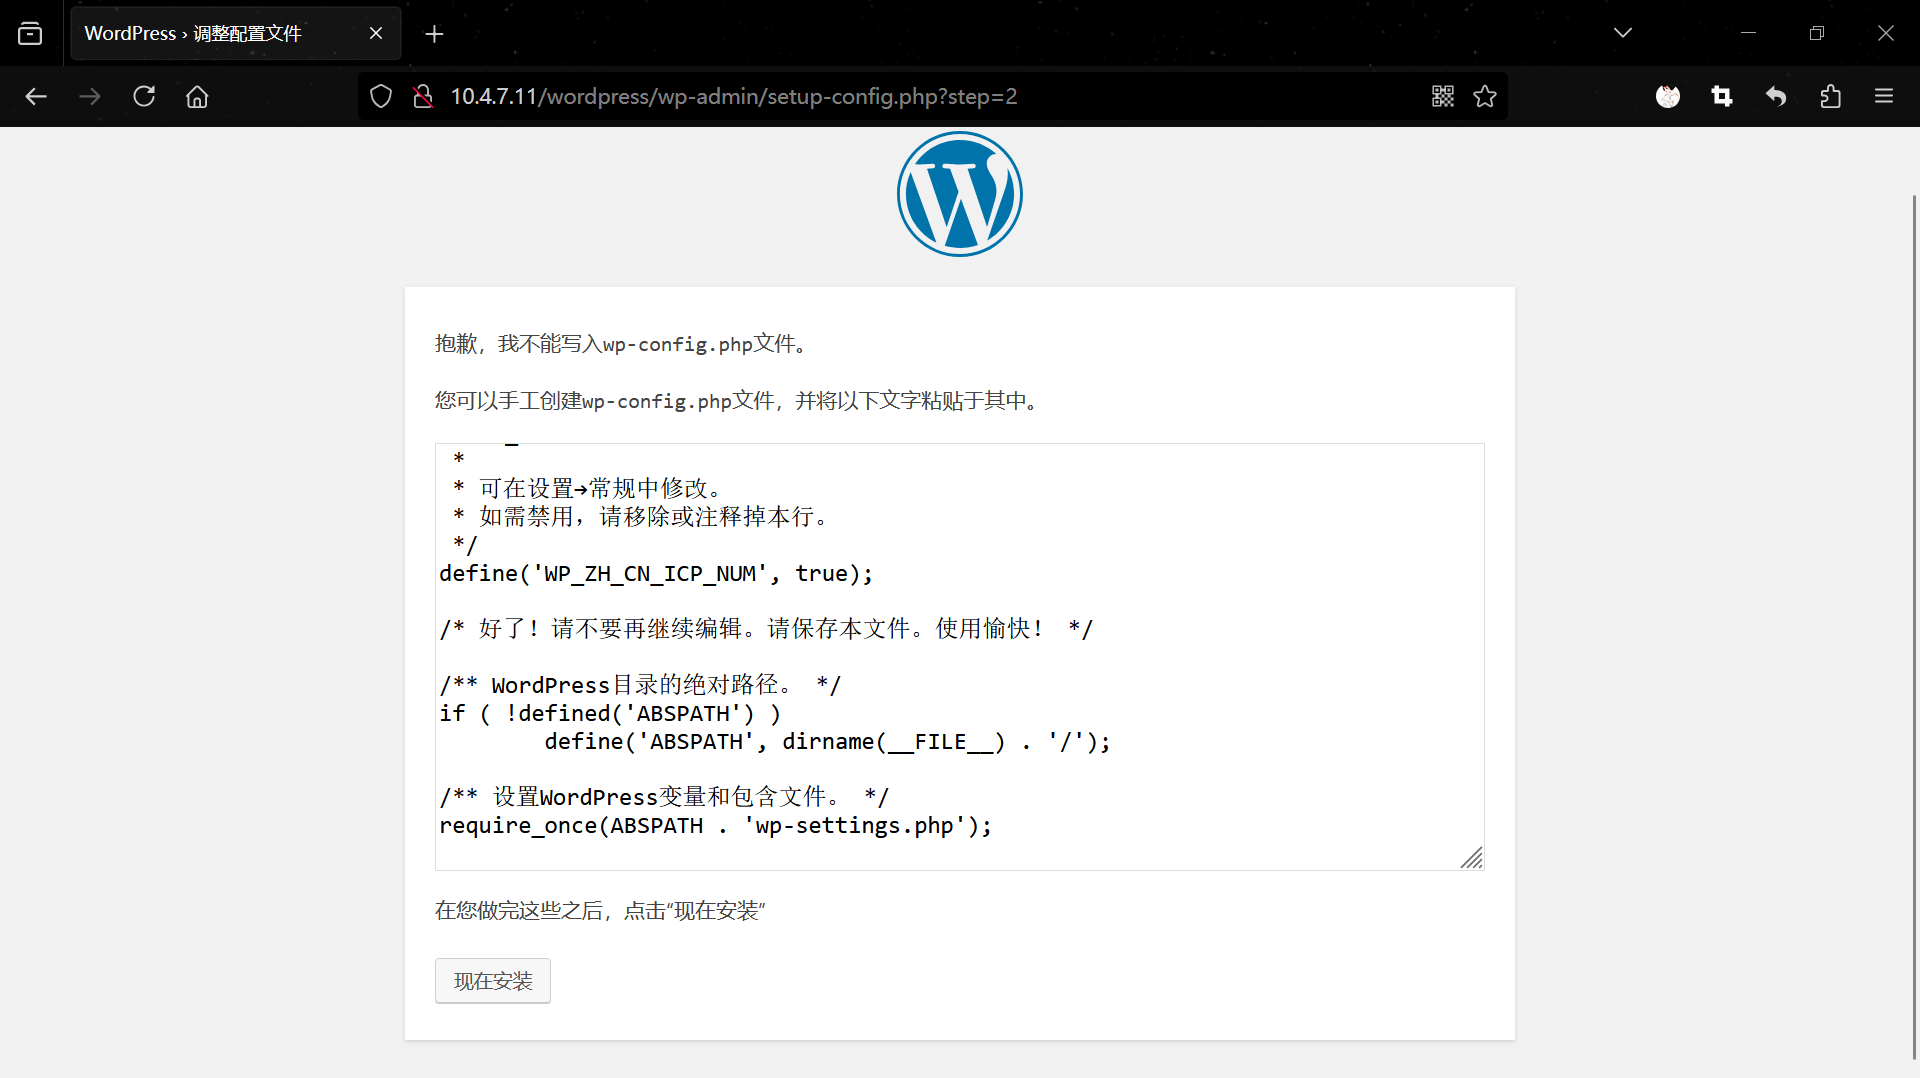1920x1078 pixels.
Task: Click the /** 设置WordPress变量和包含文件。 */ comment
Action: 664,797
